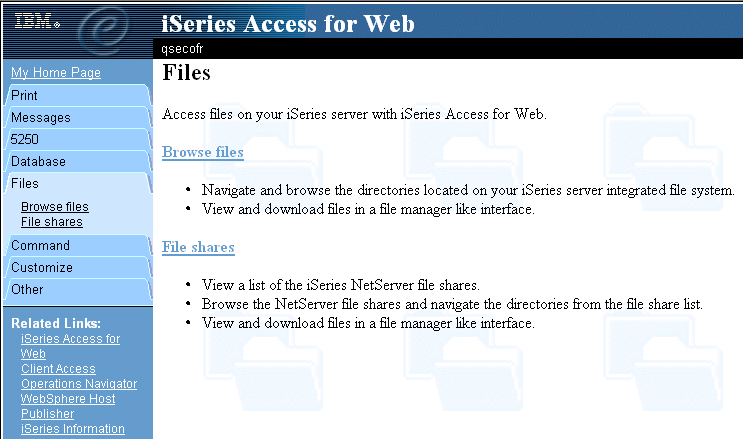
Task: Open the Other navigation tab
Action: tap(78, 289)
